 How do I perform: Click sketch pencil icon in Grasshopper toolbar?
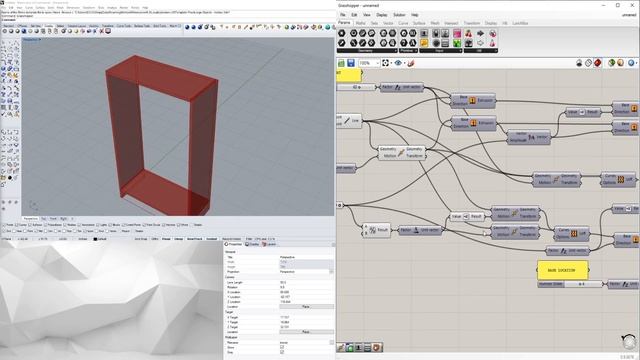(x=411, y=63)
